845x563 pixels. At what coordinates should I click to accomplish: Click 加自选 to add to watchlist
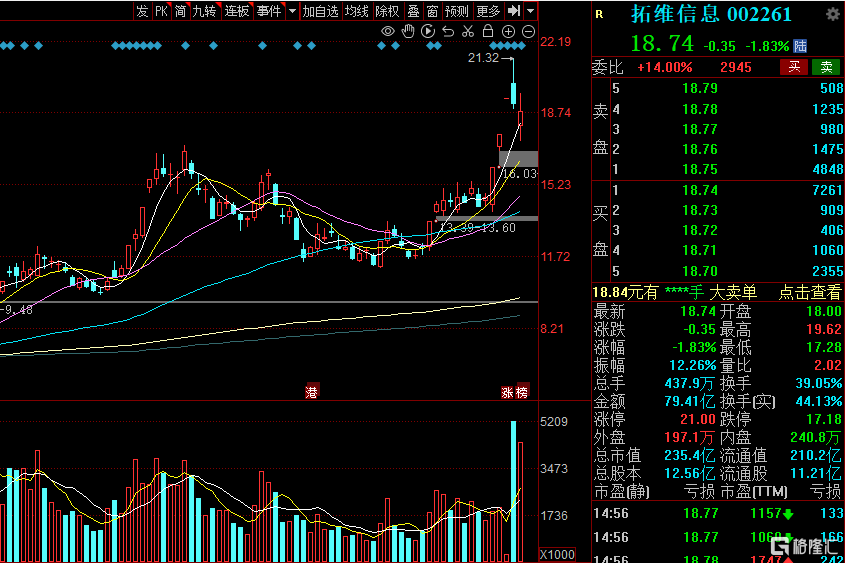click(320, 11)
